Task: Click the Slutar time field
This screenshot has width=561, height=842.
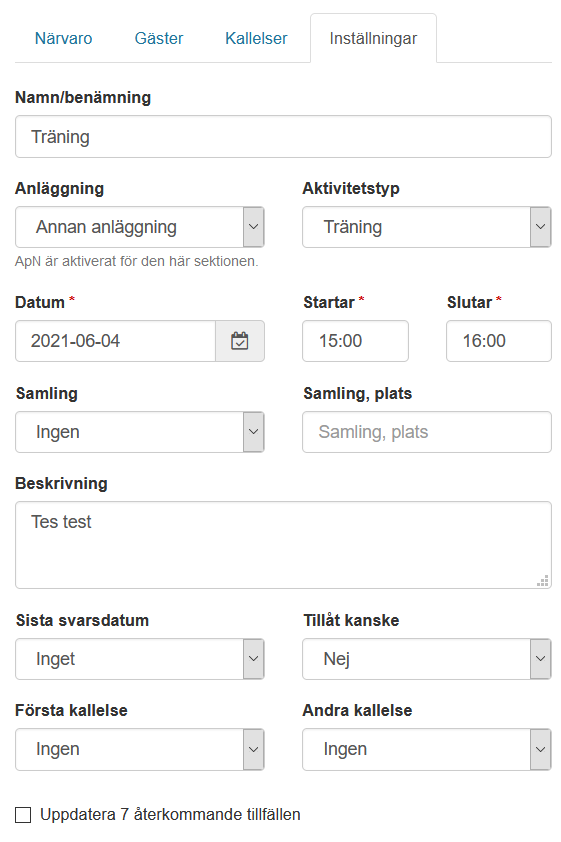Action: click(499, 341)
